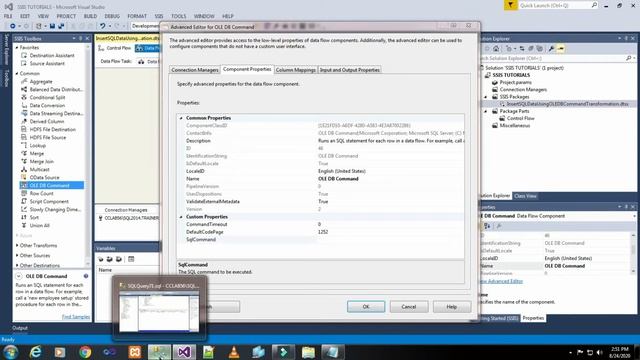Click Home icon in Solution Explorer
Image resolution: width=640 pixels, height=360 pixels.
click(x=496, y=49)
